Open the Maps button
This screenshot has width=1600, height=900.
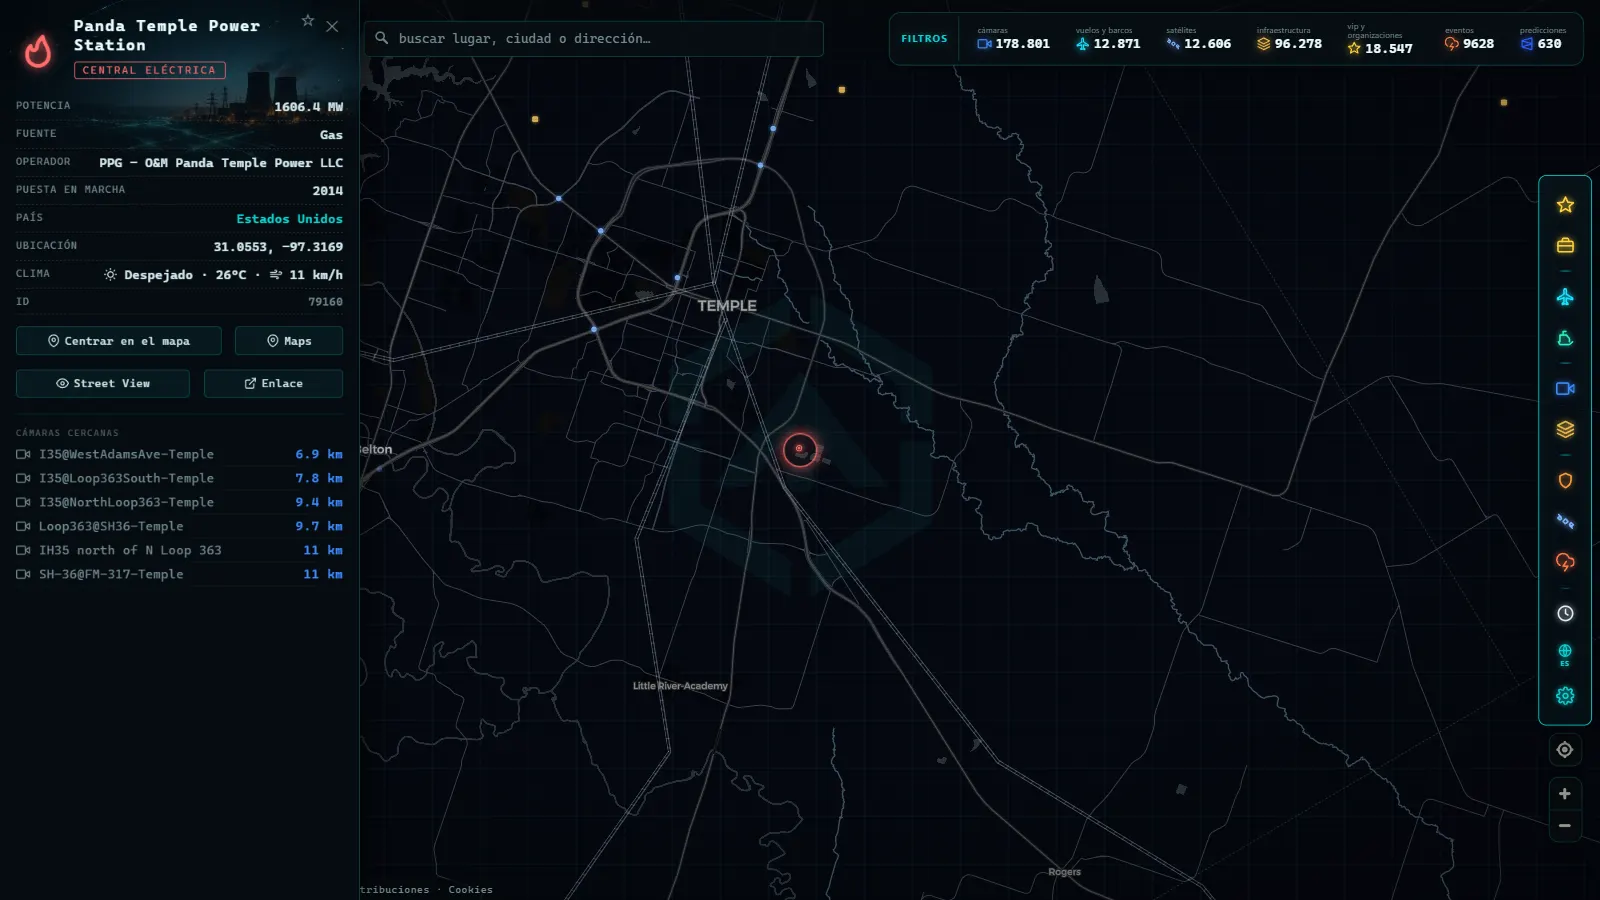tap(289, 341)
